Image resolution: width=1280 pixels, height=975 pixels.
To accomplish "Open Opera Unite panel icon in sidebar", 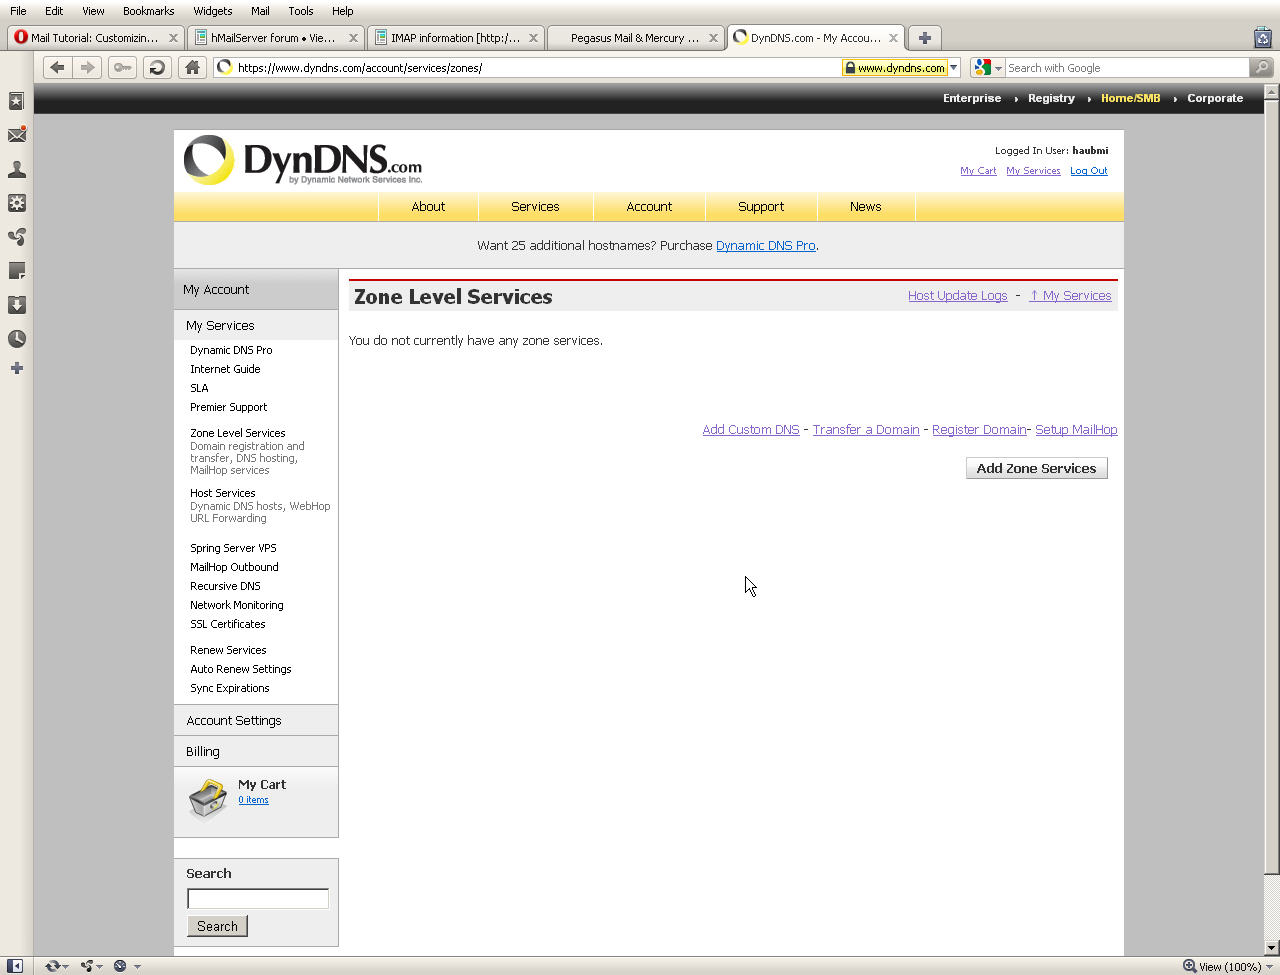I will click(x=16, y=237).
